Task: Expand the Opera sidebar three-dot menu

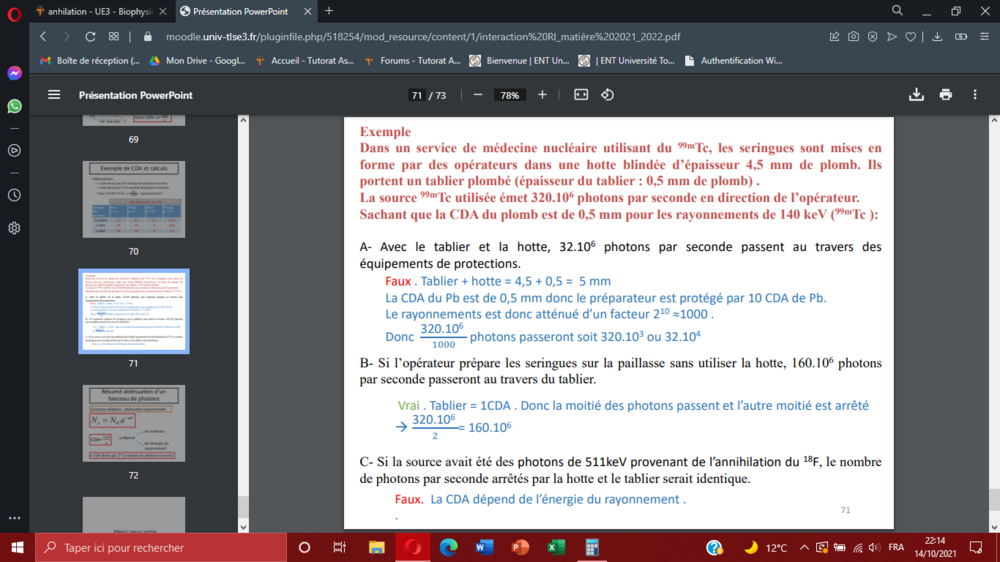Action: [14, 518]
